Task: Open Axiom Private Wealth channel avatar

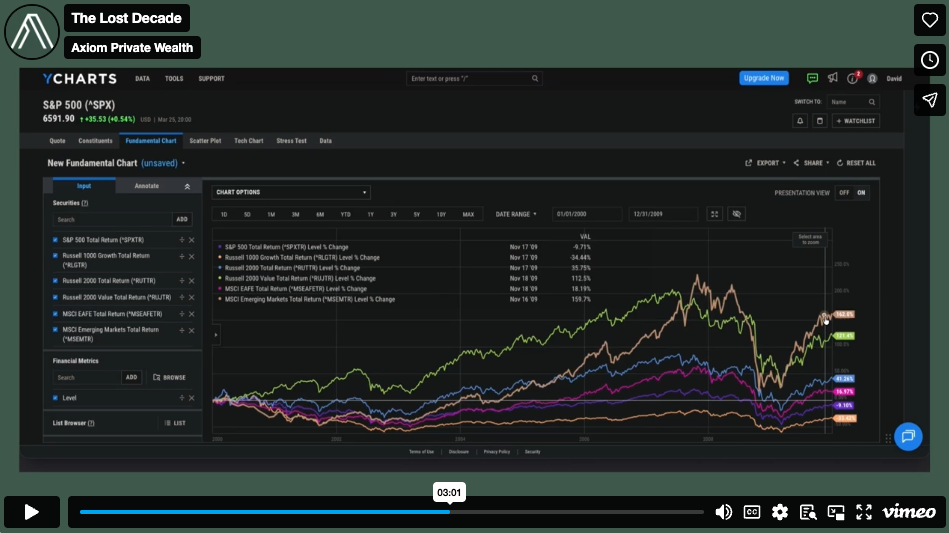Action: point(31,32)
